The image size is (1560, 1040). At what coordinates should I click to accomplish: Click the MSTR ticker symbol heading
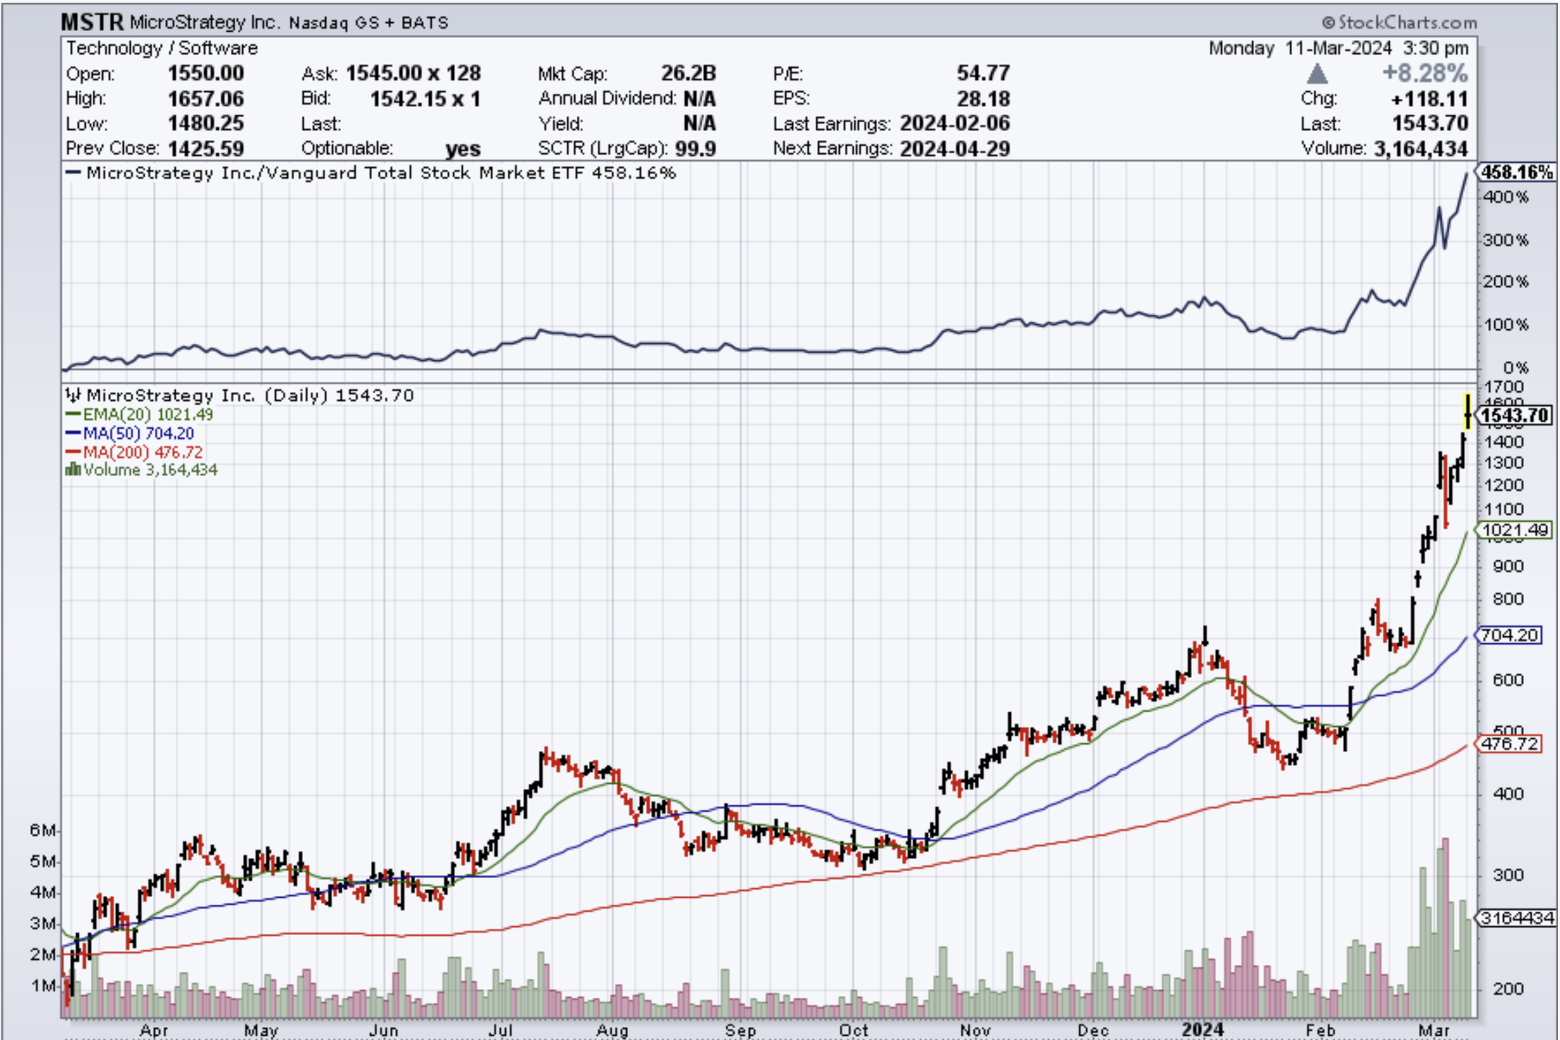(x=91, y=22)
